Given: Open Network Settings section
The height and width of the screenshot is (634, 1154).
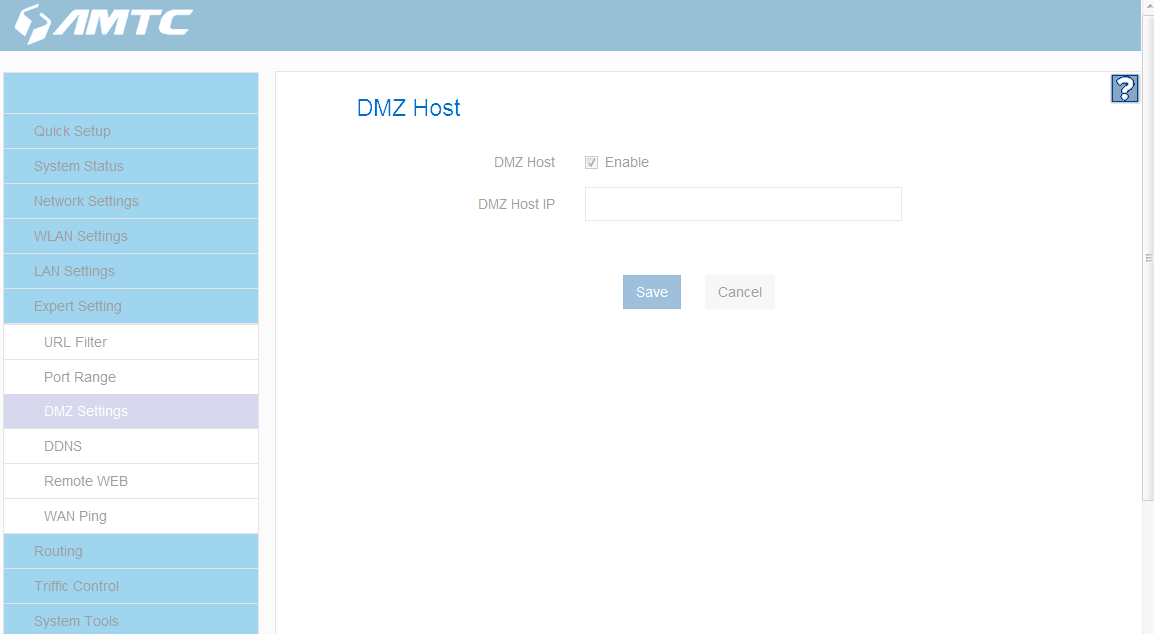Looking at the screenshot, I should pyautogui.click(x=131, y=201).
